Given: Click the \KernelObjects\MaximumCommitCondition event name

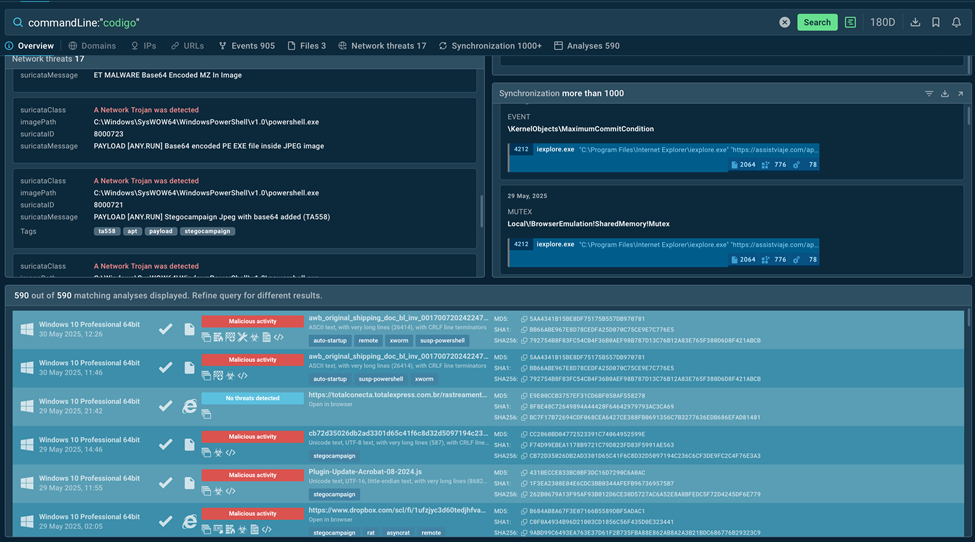Looking at the screenshot, I should 580,129.
